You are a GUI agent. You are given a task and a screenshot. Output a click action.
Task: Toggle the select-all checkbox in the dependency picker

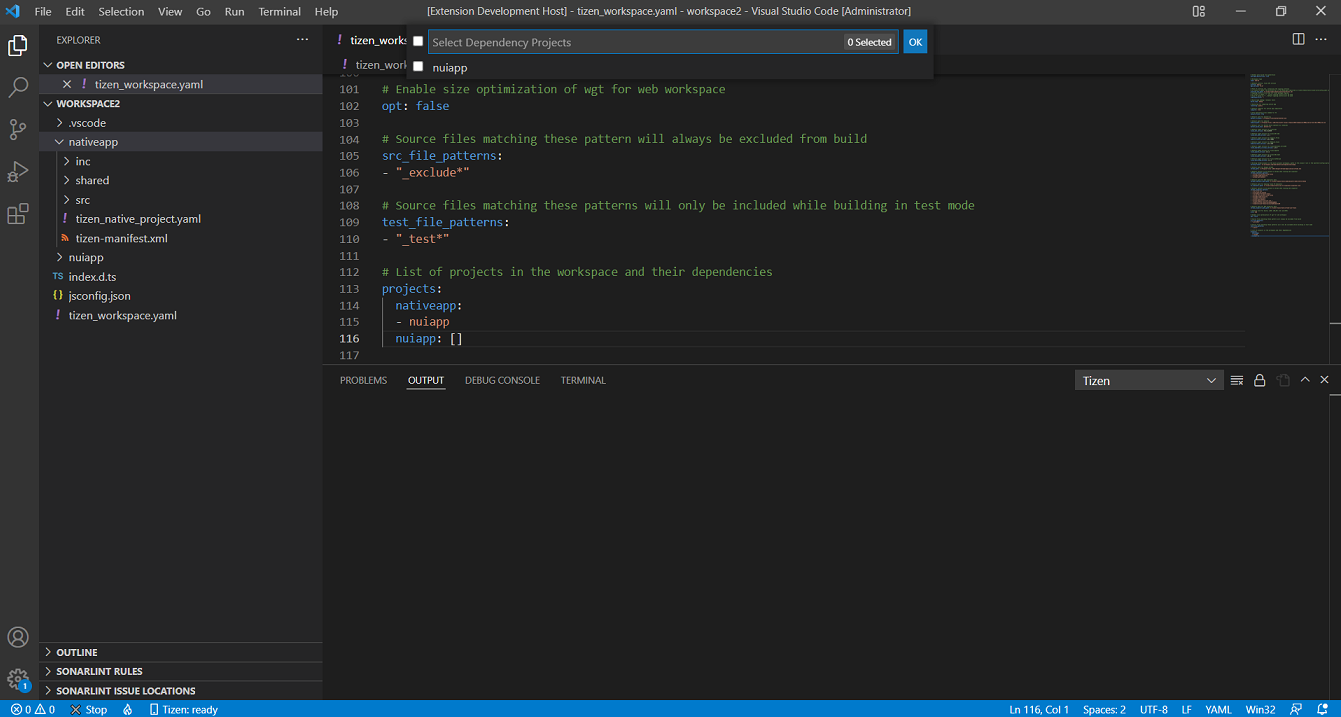(x=418, y=42)
